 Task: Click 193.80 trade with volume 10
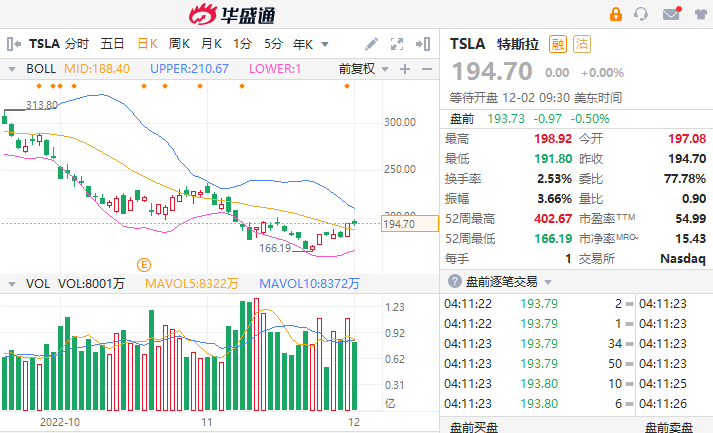tap(539, 383)
